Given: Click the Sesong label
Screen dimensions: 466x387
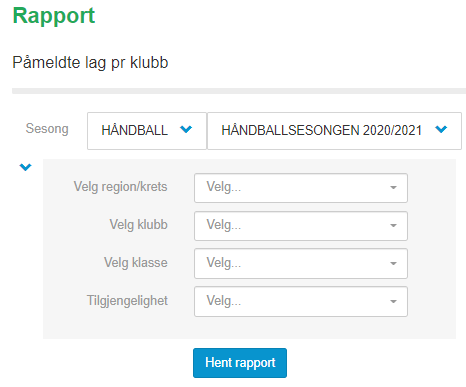Looking at the screenshot, I should 47,129.
